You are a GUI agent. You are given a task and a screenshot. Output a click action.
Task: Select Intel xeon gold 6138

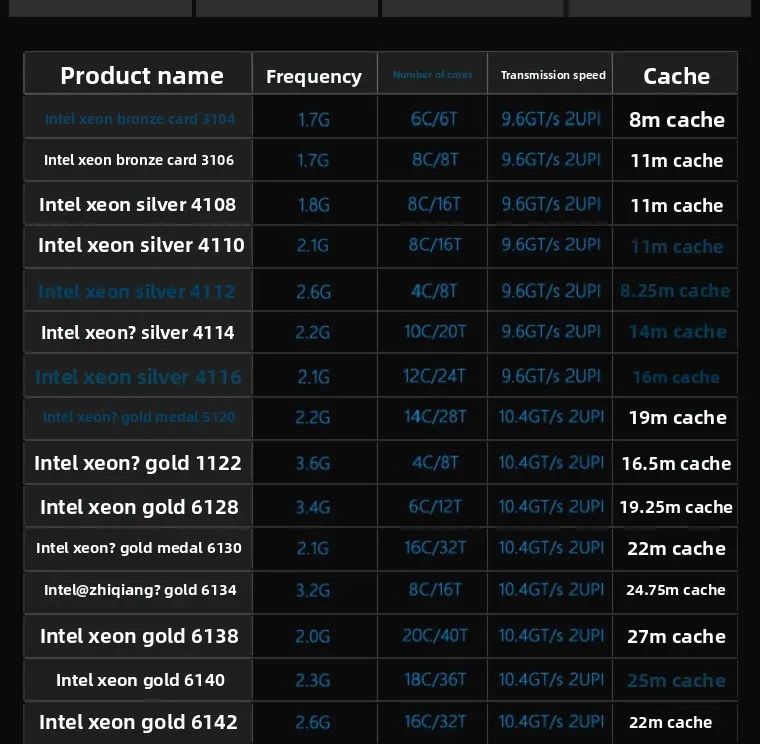[x=139, y=636]
